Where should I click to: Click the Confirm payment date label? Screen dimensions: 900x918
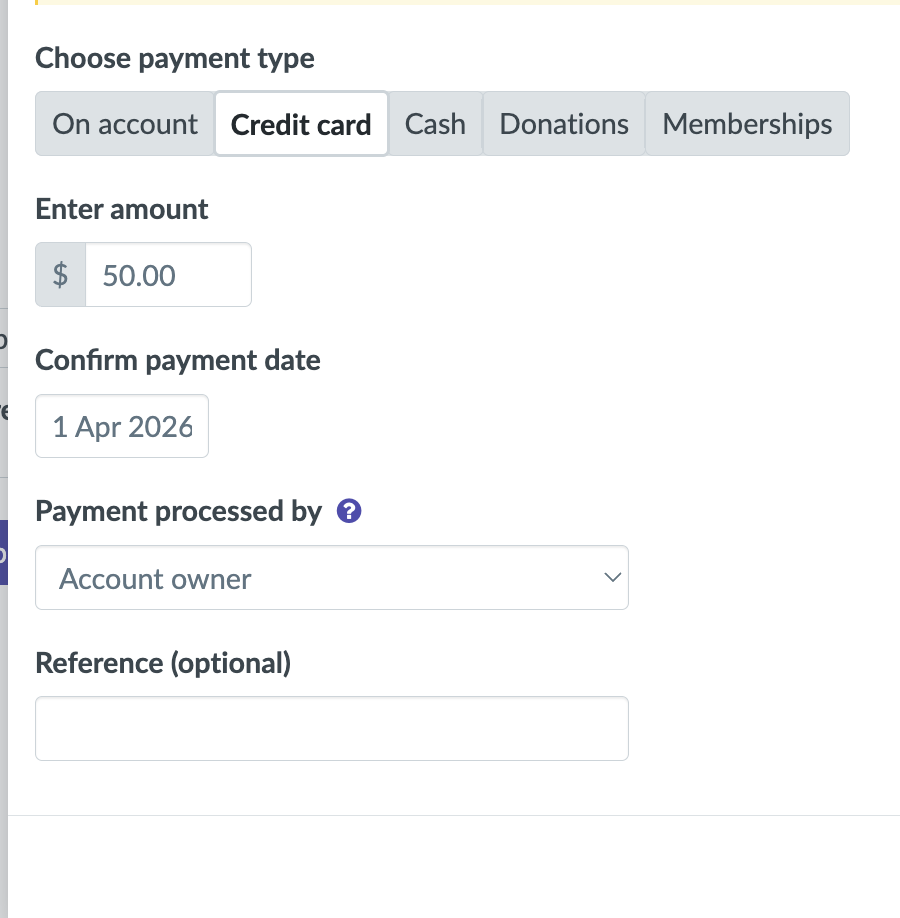(x=178, y=360)
